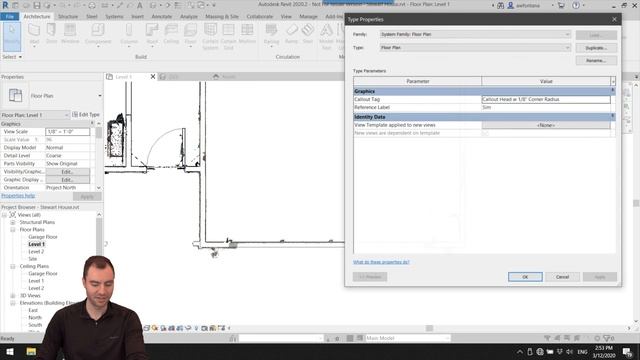
Task: Open the Massing & Site ribbon tab
Action: point(222,16)
